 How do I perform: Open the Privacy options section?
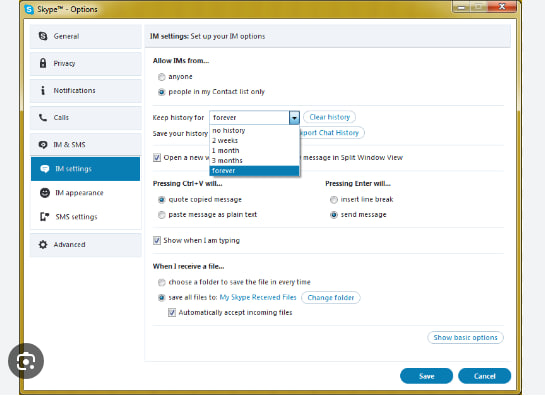point(86,63)
